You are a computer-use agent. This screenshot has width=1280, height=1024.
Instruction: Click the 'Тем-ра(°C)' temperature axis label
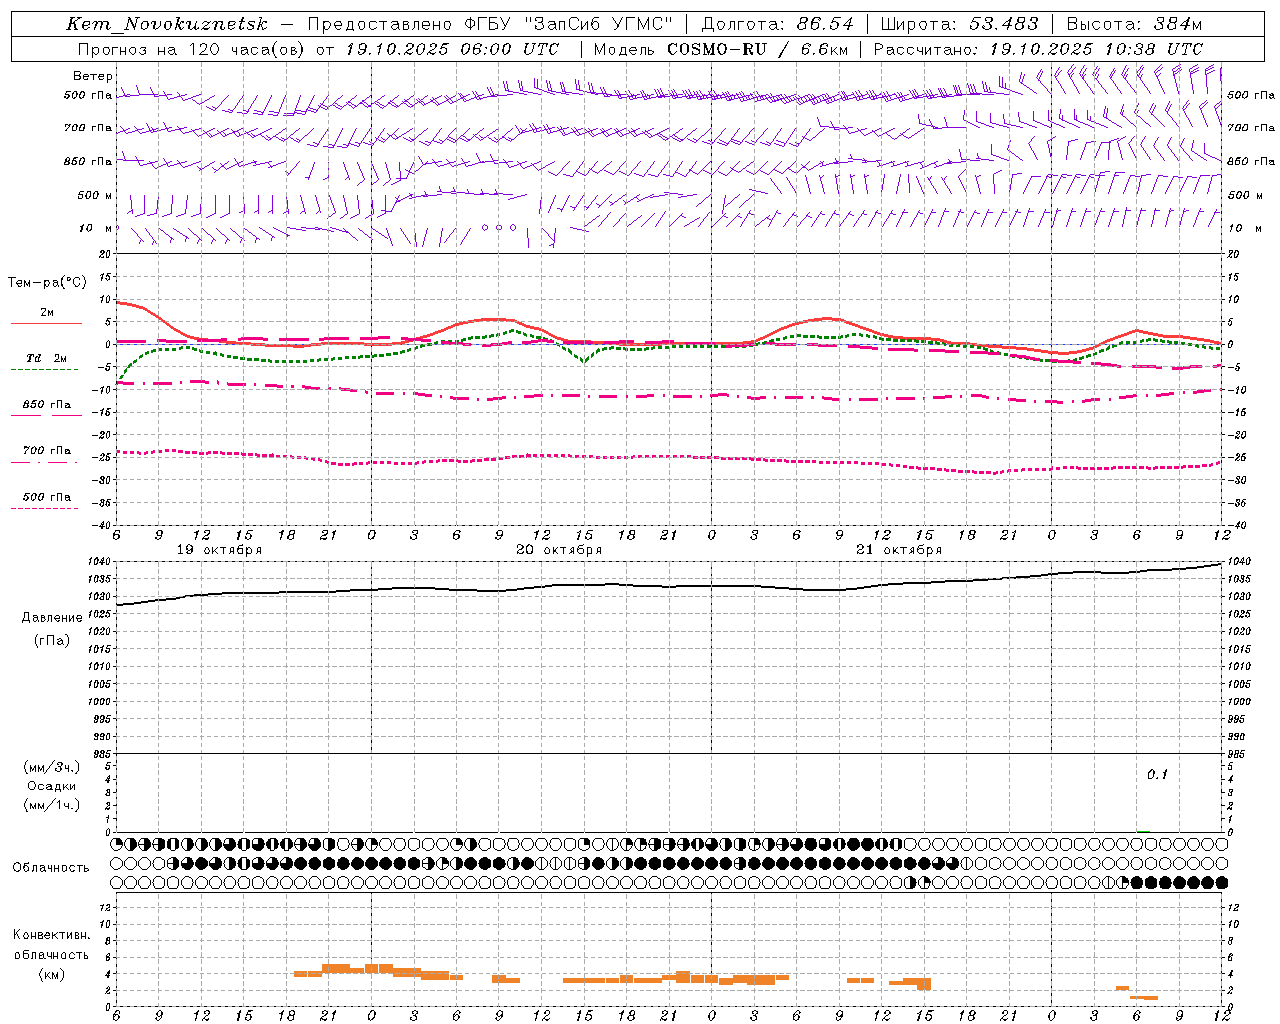coord(47,283)
